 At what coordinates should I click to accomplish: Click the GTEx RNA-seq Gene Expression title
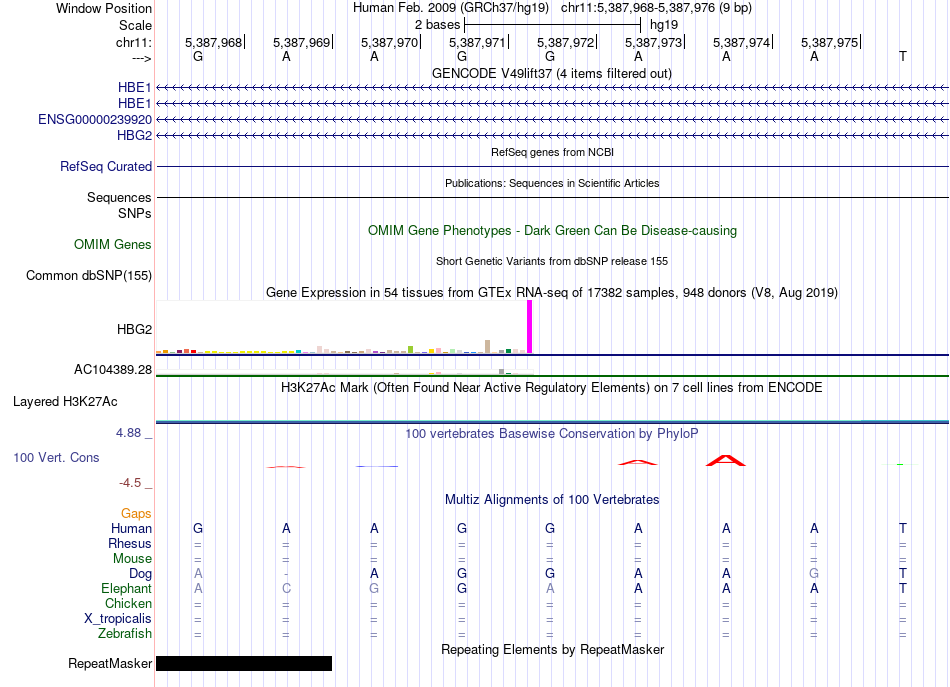pyautogui.click(x=552, y=293)
